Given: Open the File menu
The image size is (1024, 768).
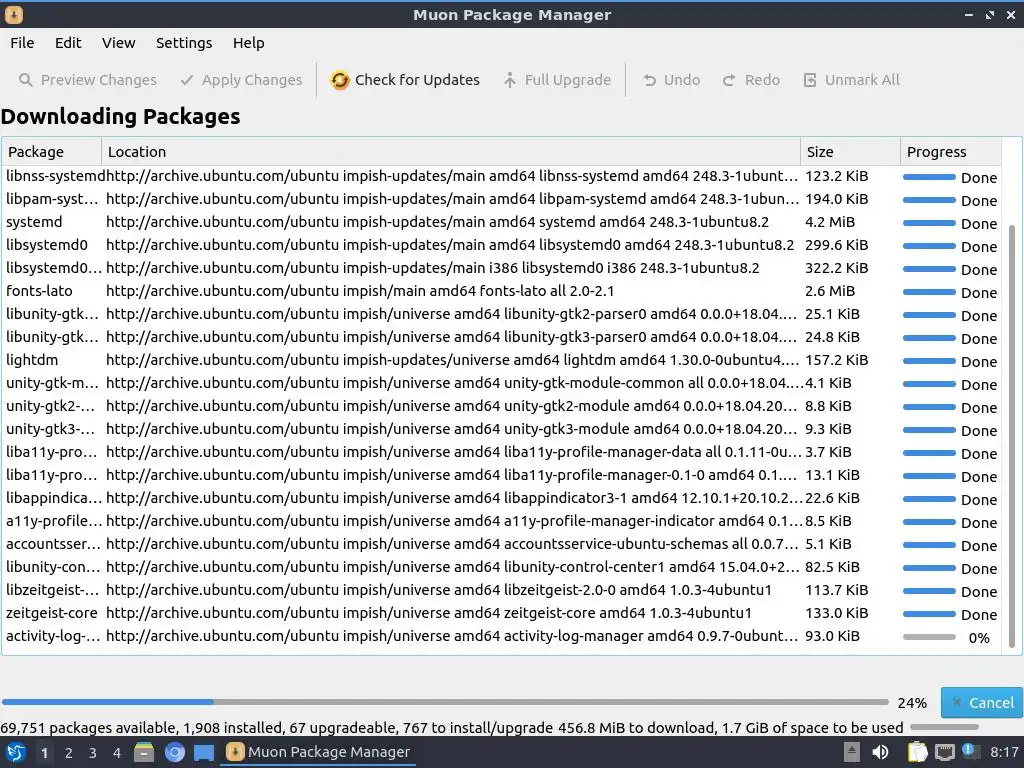Looking at the screenshot, I should pos(22,43).
